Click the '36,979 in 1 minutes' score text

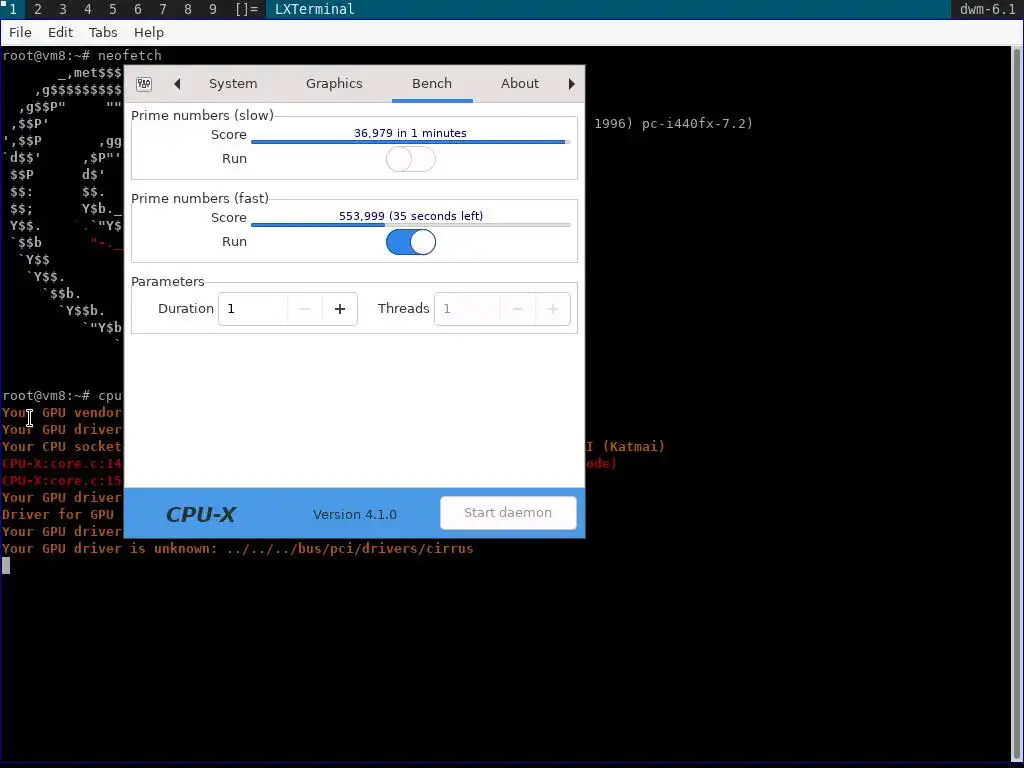pyautogui.click(x=410, y=133)
